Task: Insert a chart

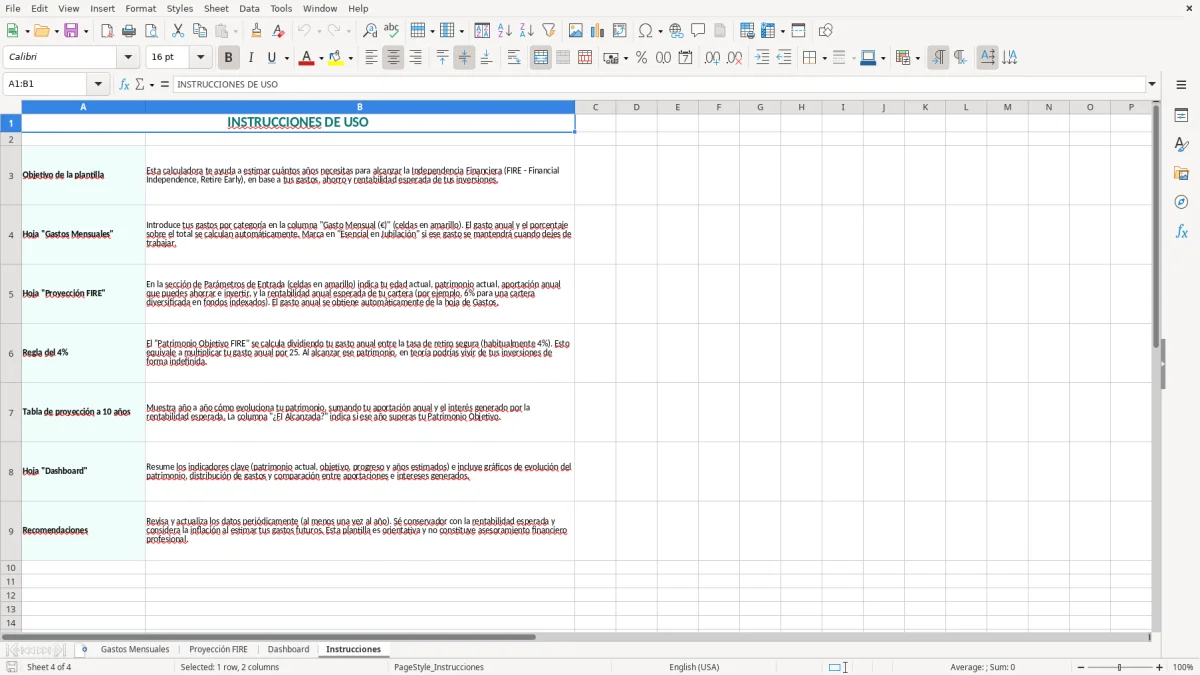Action: click(598, 31)
